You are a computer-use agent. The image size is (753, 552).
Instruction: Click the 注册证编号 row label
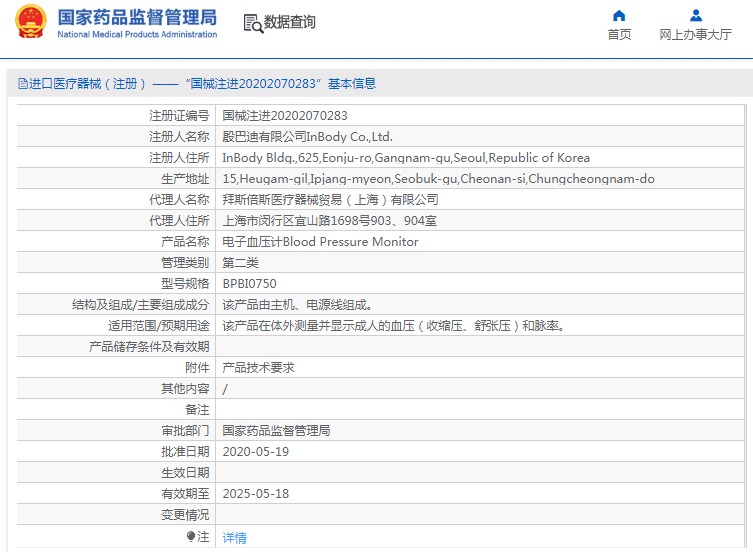coord(179,116)
